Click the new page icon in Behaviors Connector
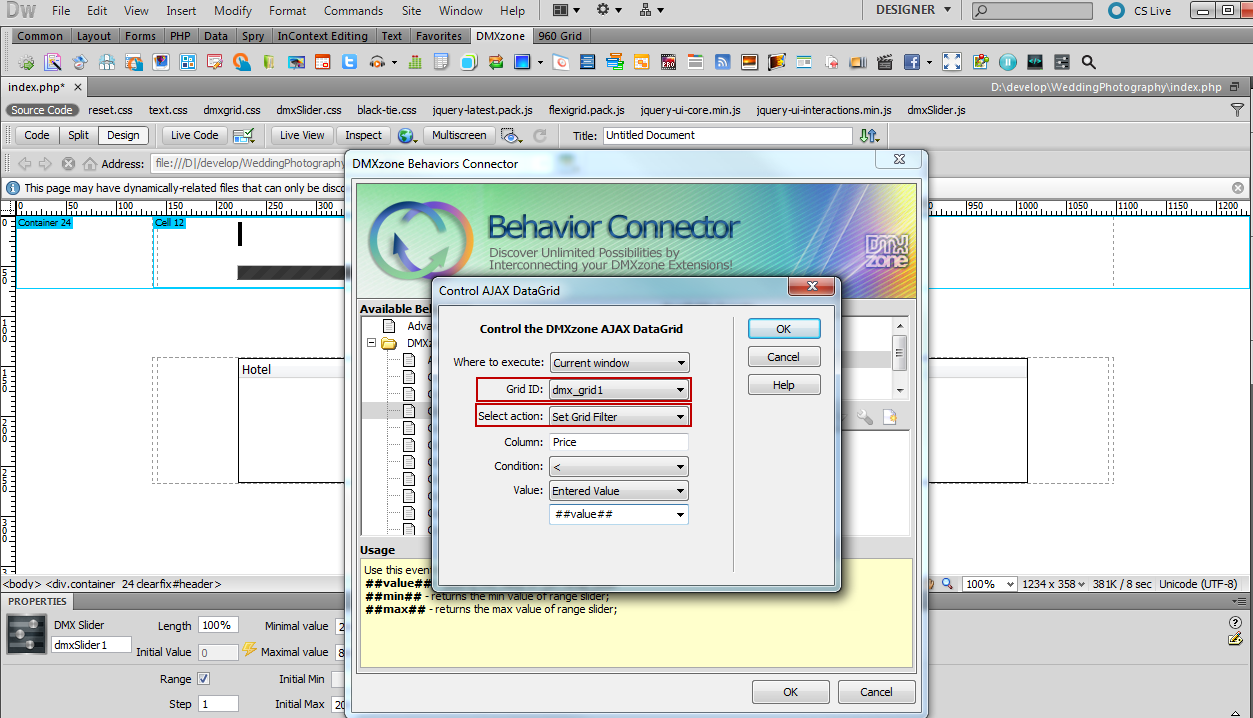The image size is (1253, 718). click(x=889, y=418)
